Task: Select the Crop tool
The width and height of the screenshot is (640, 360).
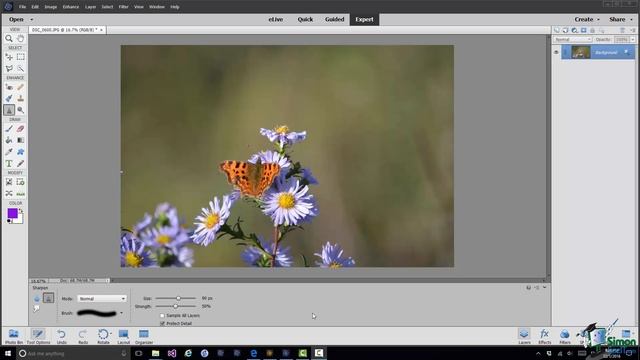Action: pyautogui.click(x=9, y=182)
